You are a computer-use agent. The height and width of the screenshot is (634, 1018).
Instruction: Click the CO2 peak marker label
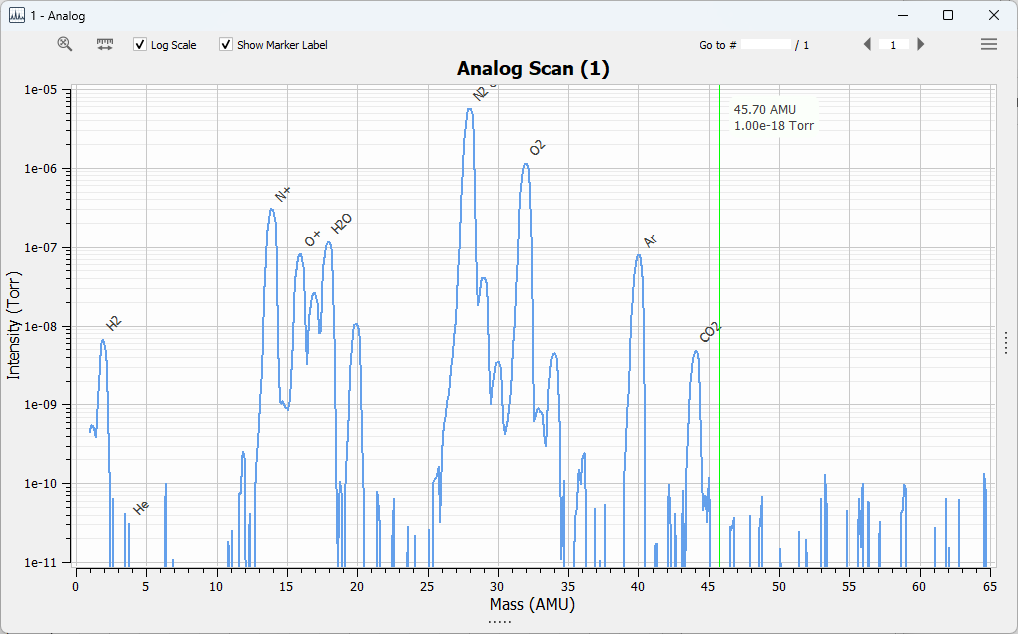coord(710,333)
